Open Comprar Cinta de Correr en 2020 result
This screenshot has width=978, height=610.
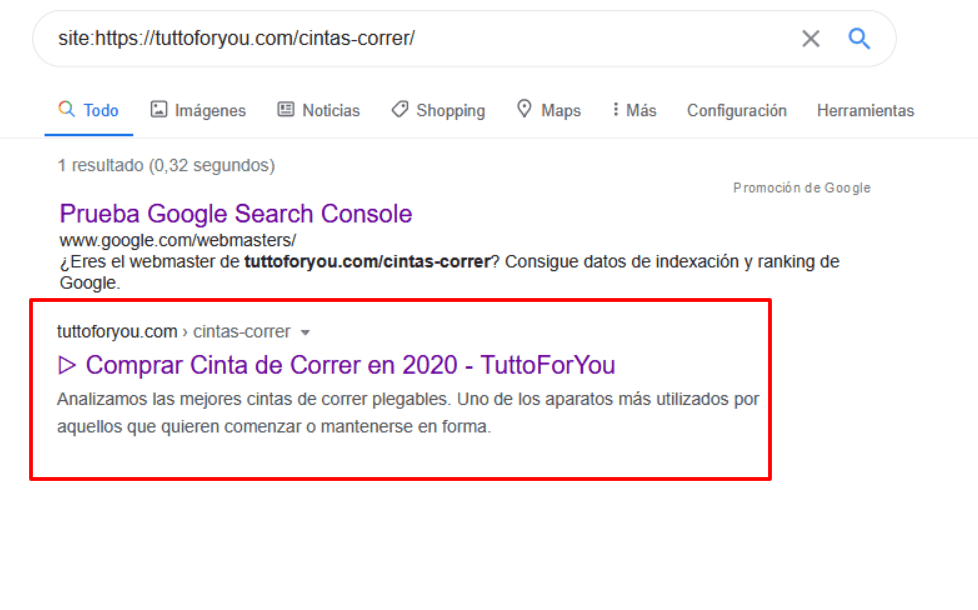click(x=336, y=365)
